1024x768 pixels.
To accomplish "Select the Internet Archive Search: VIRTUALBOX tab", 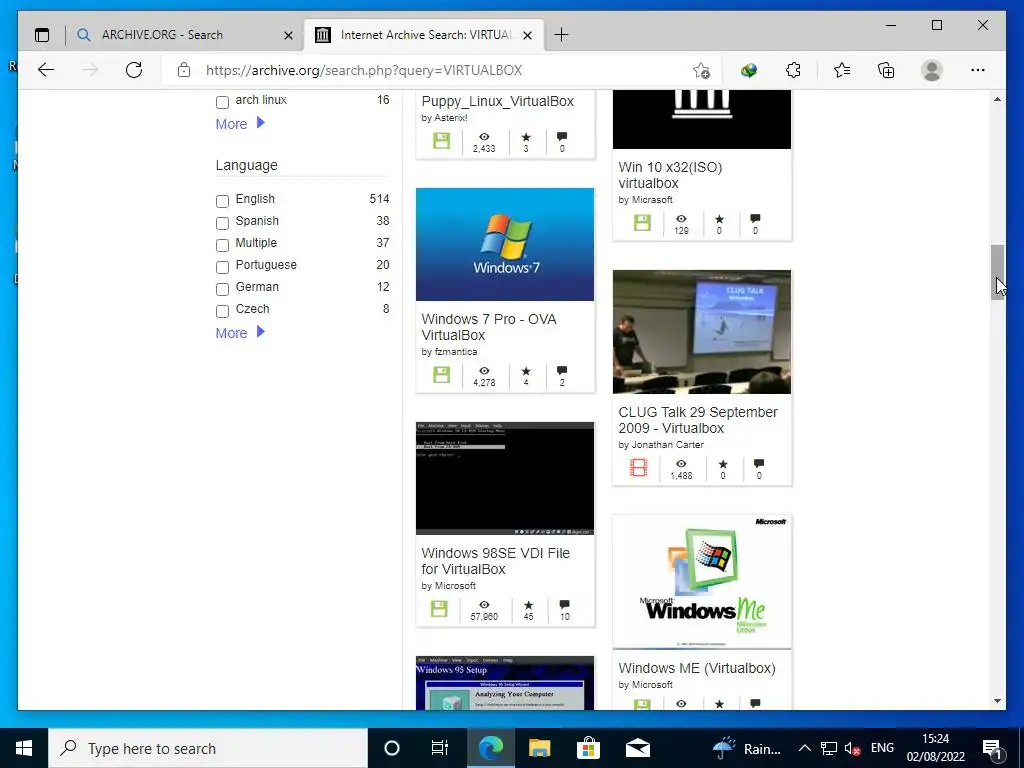I will 423,35.
